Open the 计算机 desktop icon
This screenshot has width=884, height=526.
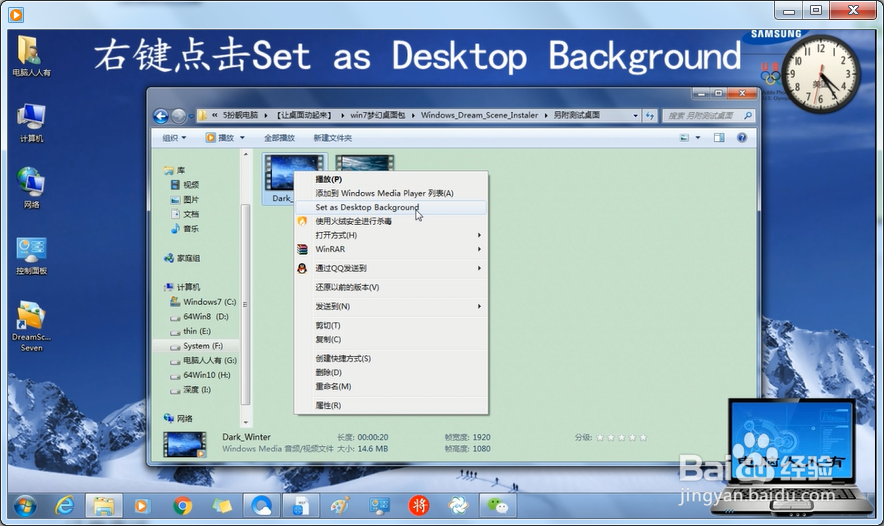click(x=31, y=123)
